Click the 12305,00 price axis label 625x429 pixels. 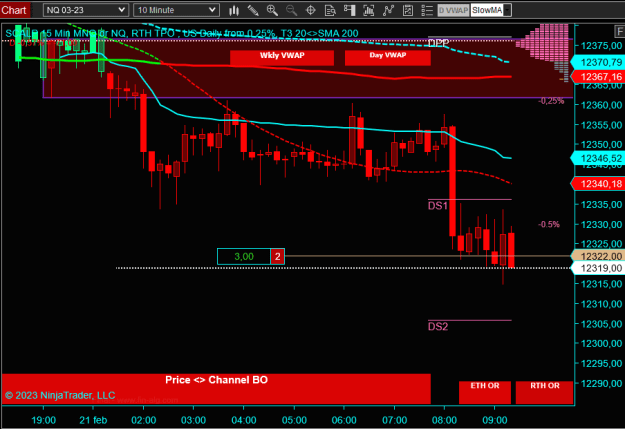coord(601,324)
